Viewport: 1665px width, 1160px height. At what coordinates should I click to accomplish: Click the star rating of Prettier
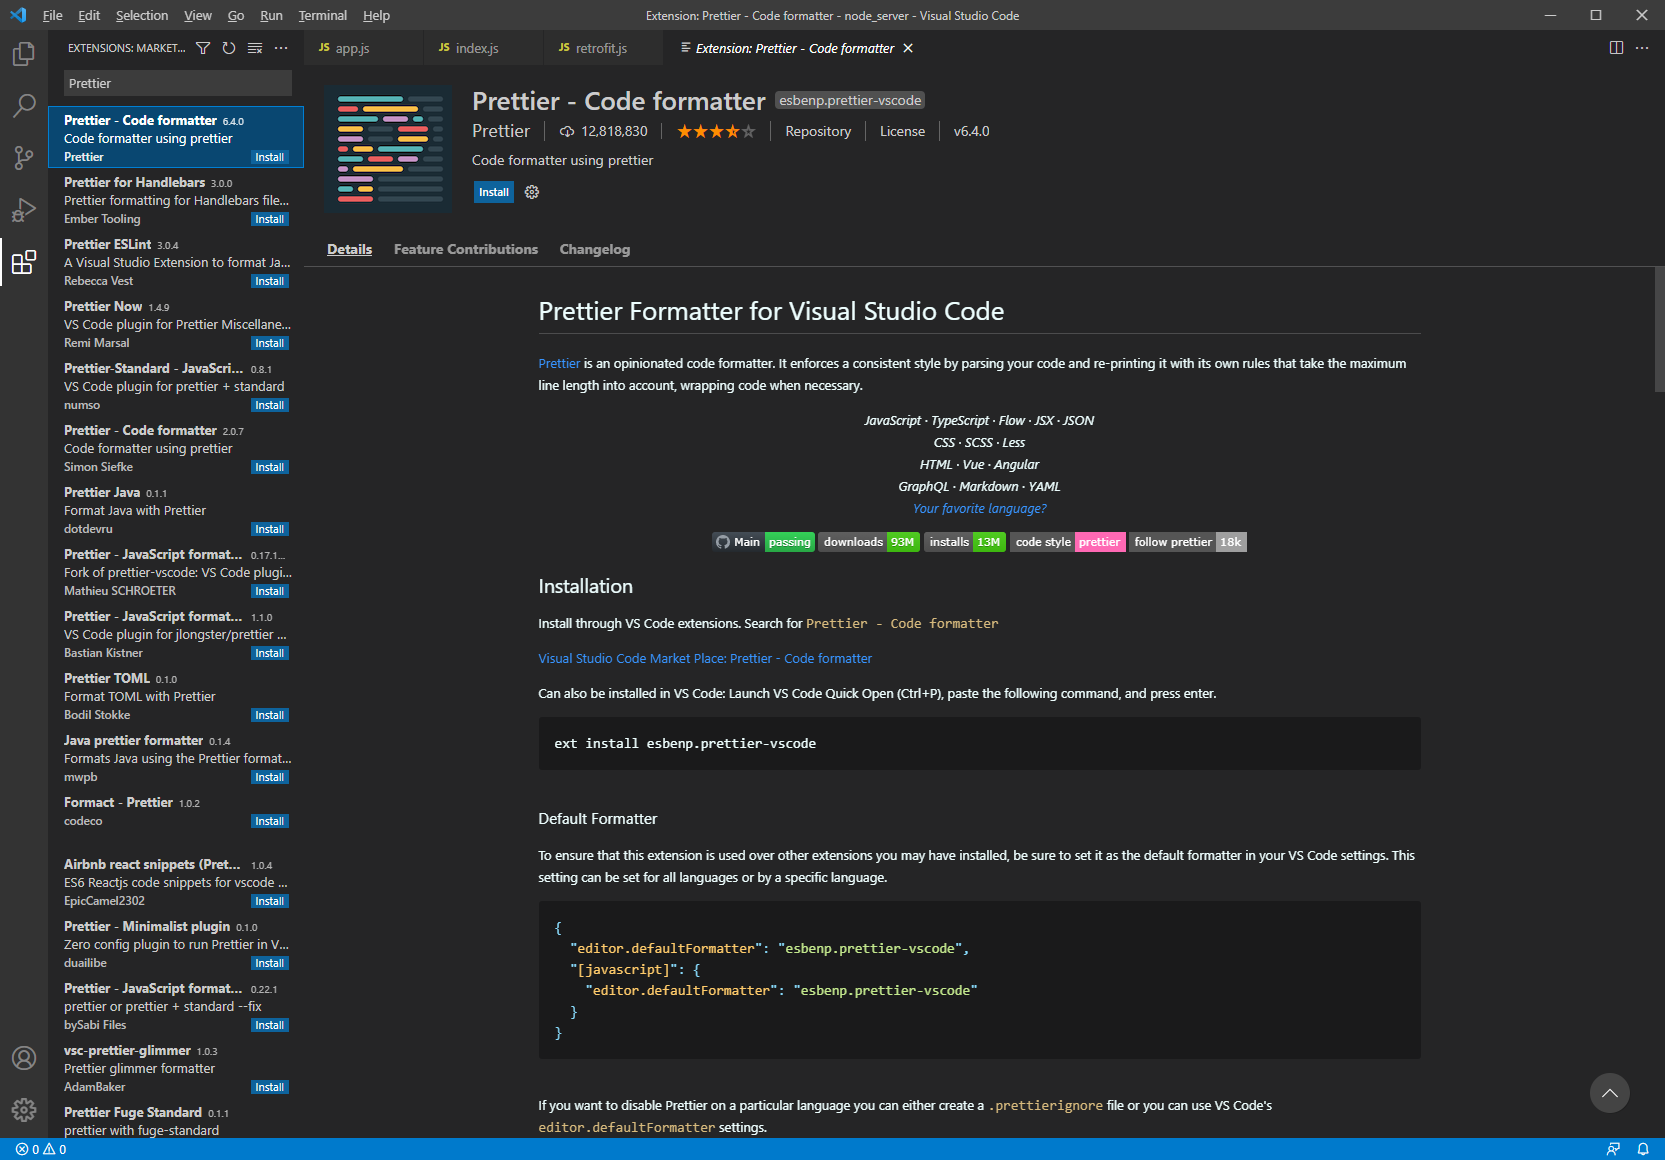(716, 131)
